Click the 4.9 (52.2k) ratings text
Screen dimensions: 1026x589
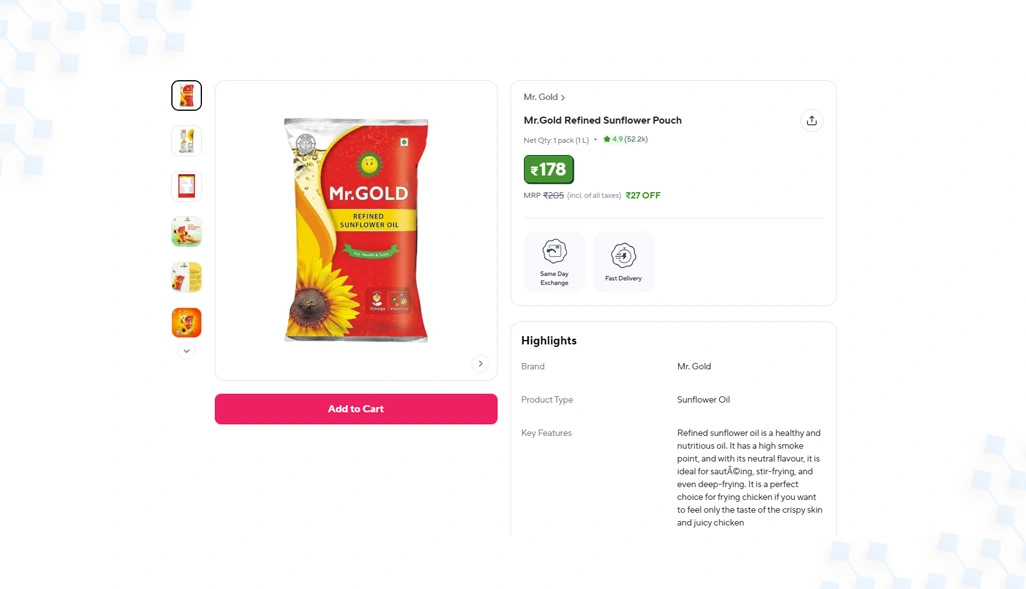coord(630,139)
